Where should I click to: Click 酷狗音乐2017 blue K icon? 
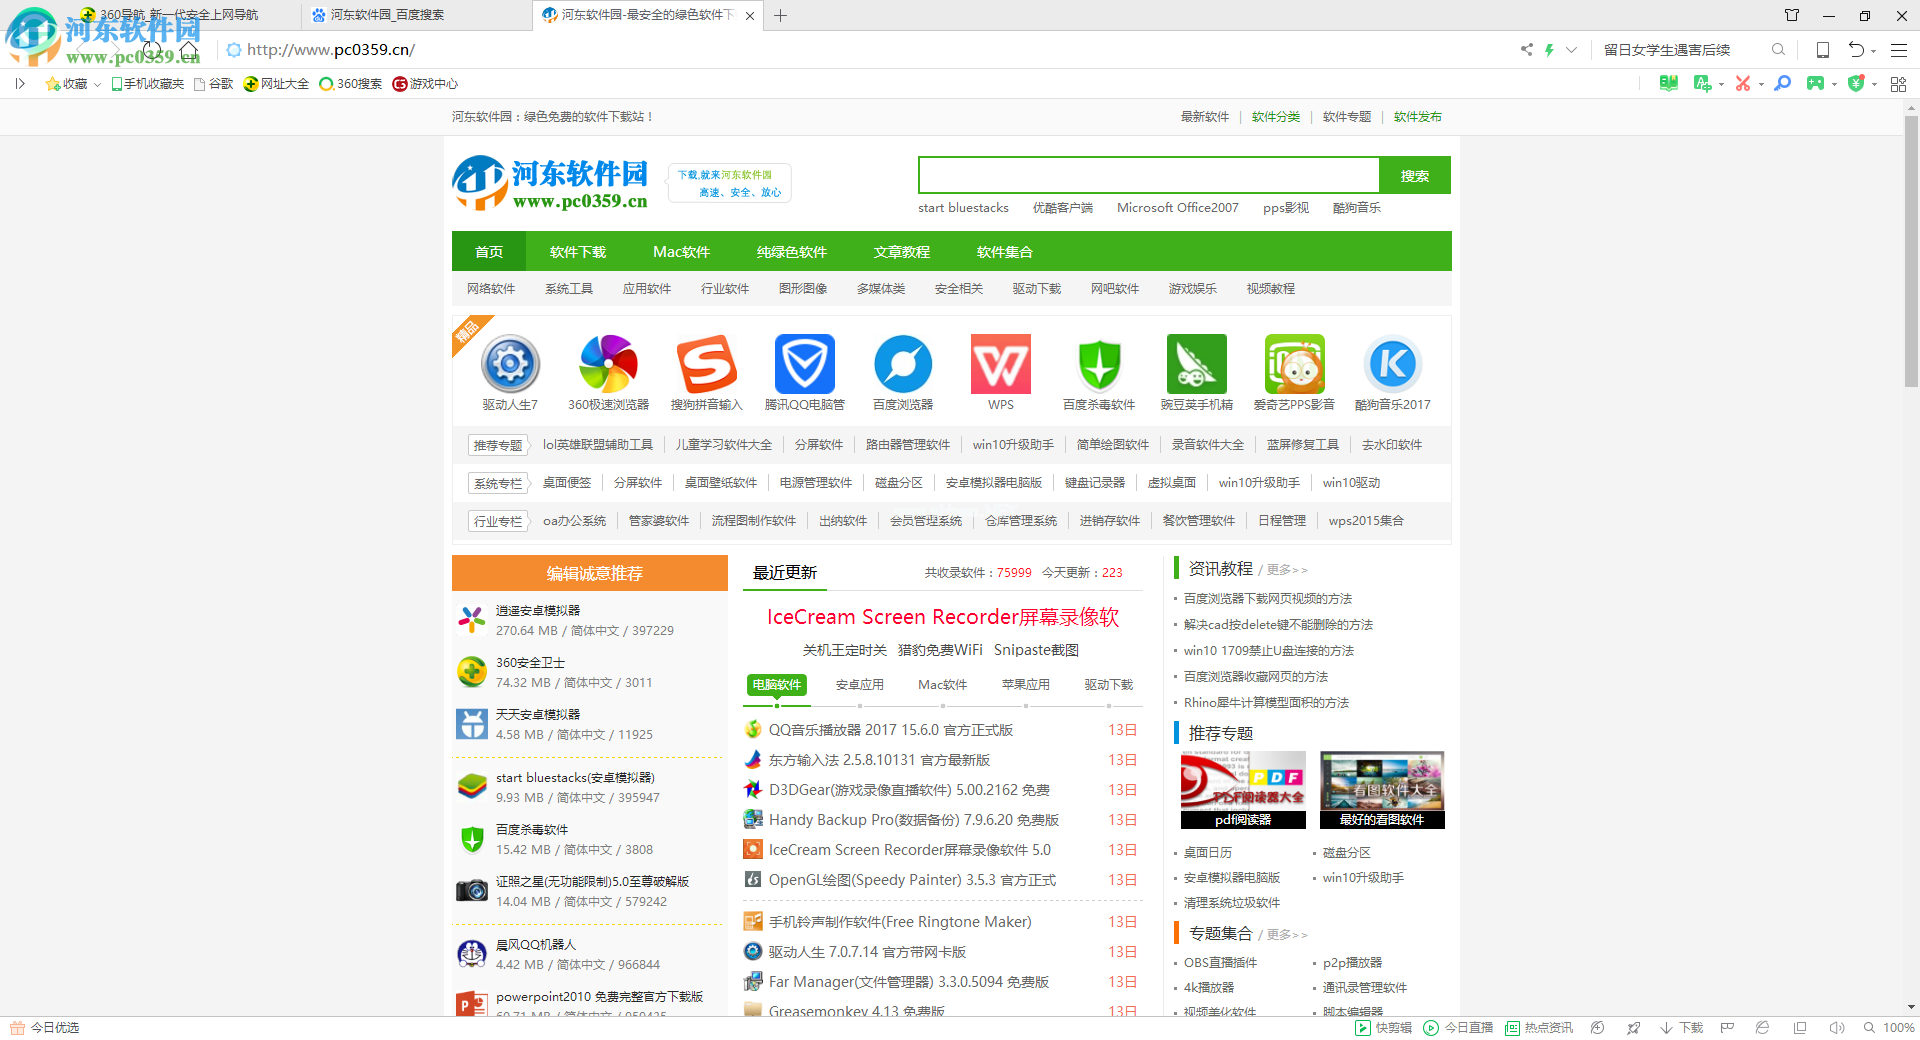[1393, 364]
